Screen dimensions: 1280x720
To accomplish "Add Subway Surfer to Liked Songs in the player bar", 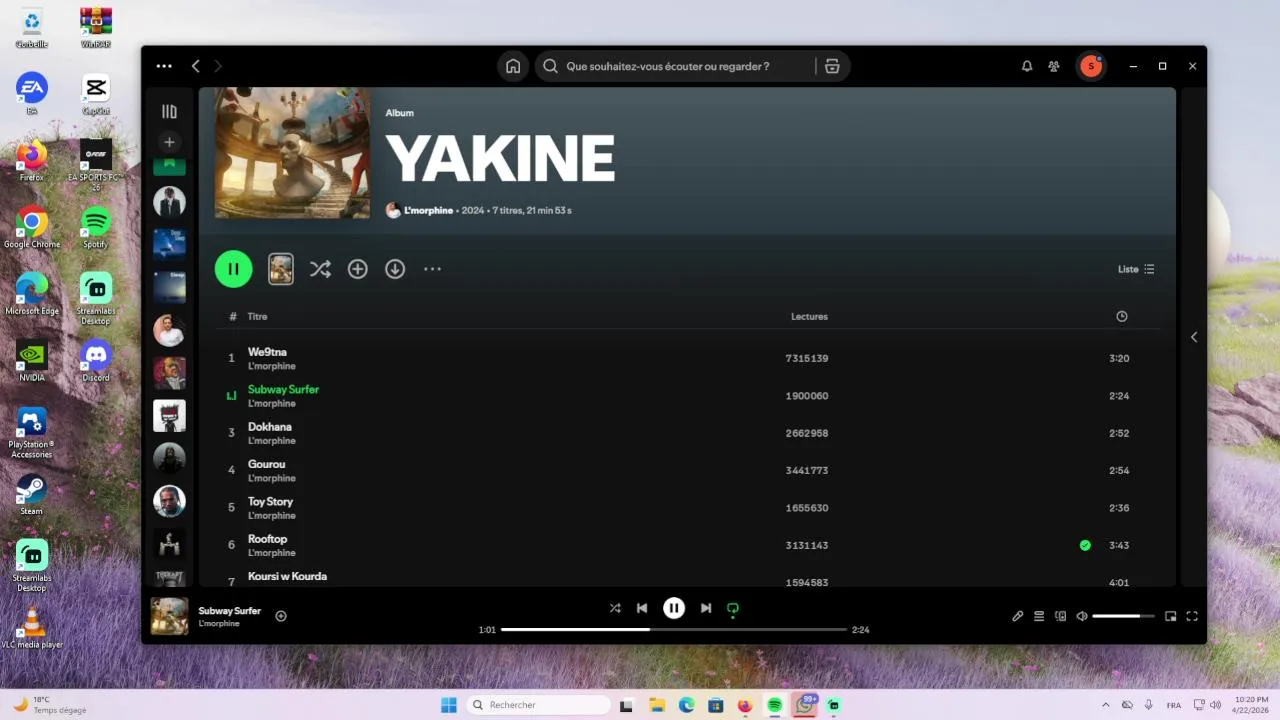I will 281,616.
